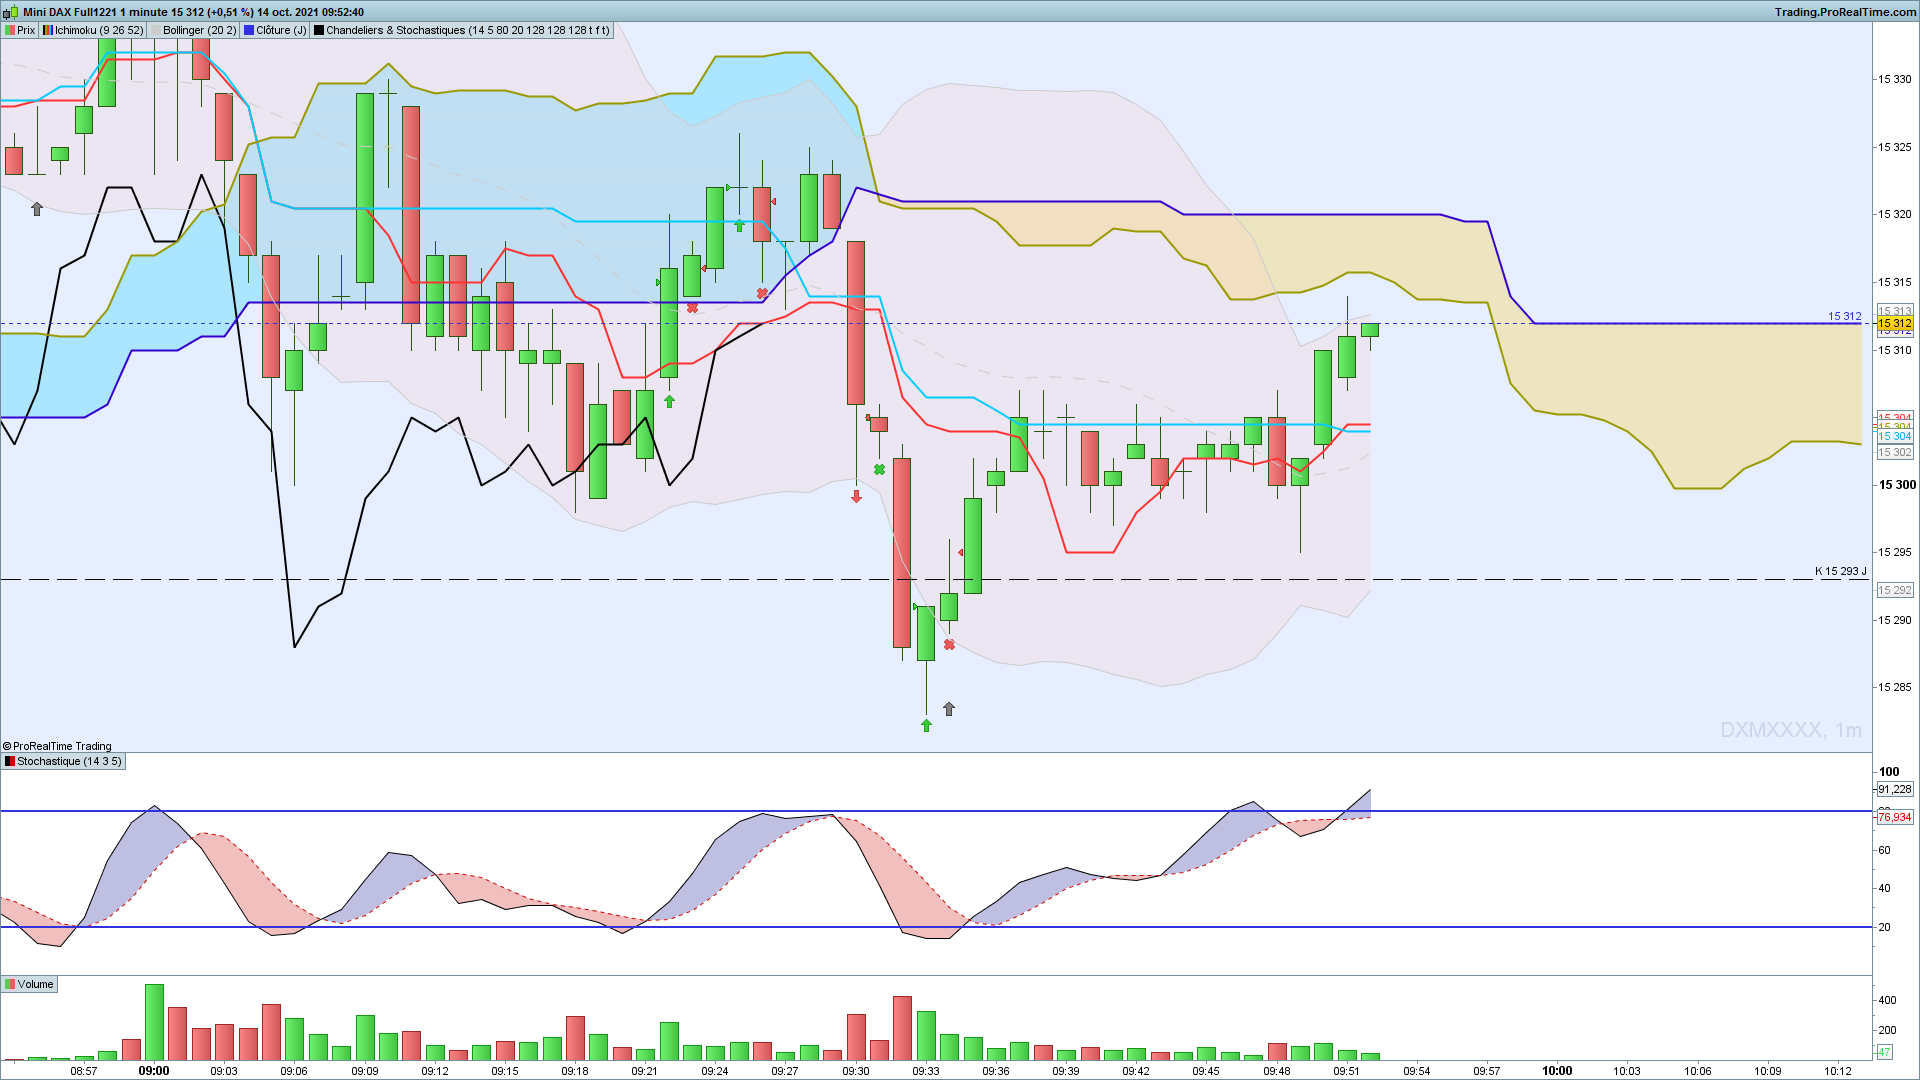
Task: Click the gray up arrow at the chart's far left
Action: [x=37, y=209]
